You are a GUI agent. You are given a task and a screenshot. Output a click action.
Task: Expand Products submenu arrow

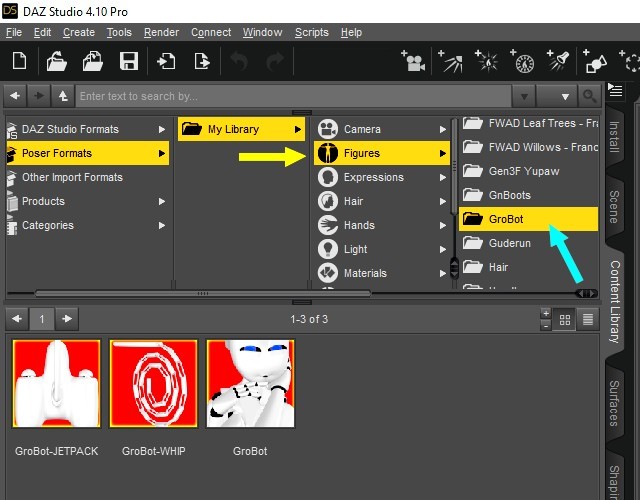pos(162,201)
